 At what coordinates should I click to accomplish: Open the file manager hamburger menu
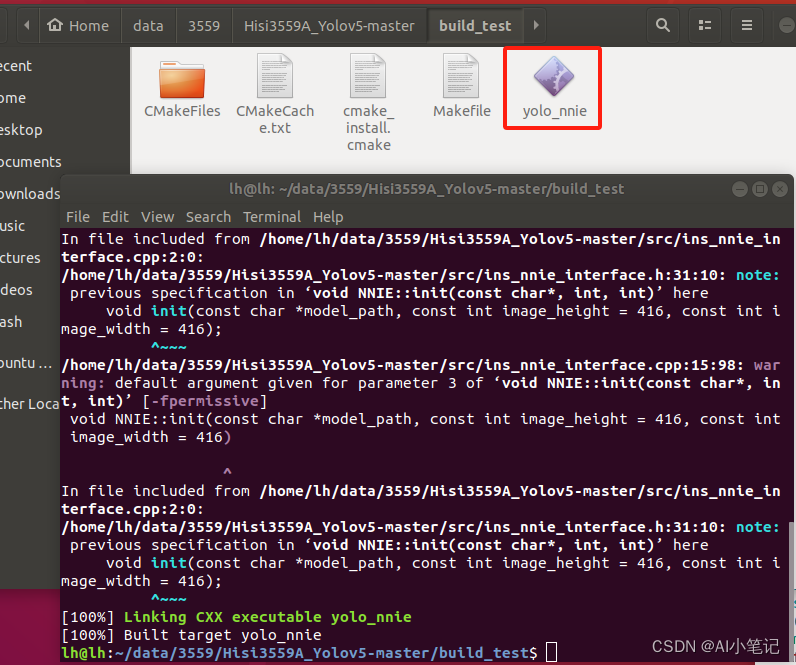(x=747, y=25)
